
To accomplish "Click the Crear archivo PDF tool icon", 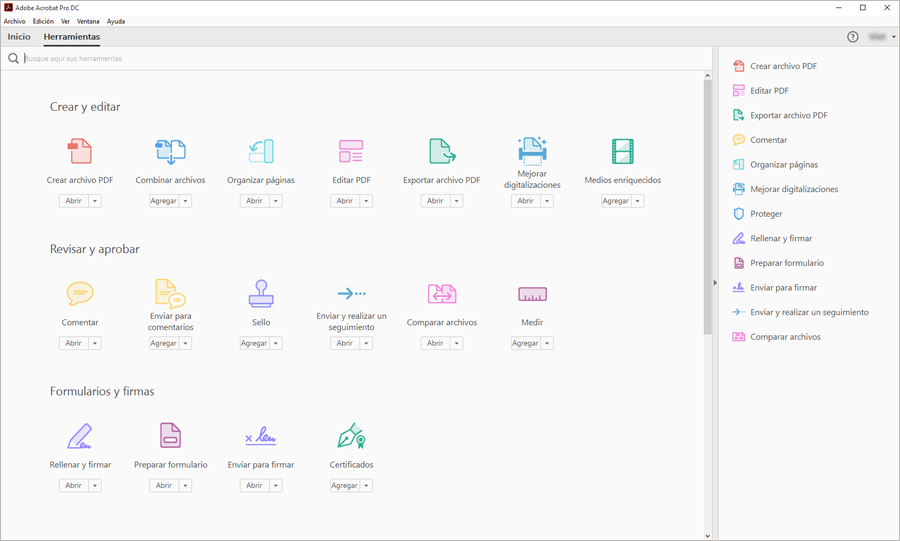I will coord(80,151).
